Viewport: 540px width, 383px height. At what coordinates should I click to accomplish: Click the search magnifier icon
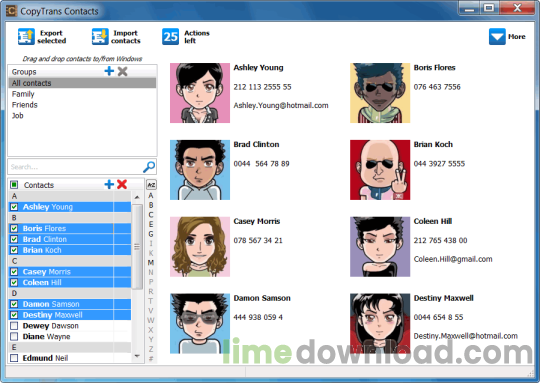pos(149,167)
